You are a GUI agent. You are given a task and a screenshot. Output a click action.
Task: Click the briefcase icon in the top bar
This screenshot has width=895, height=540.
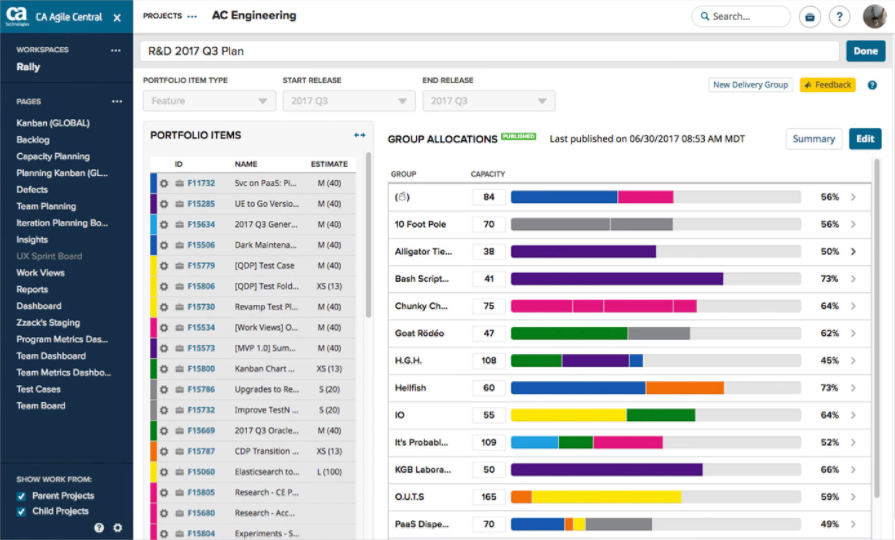[811, 17]
